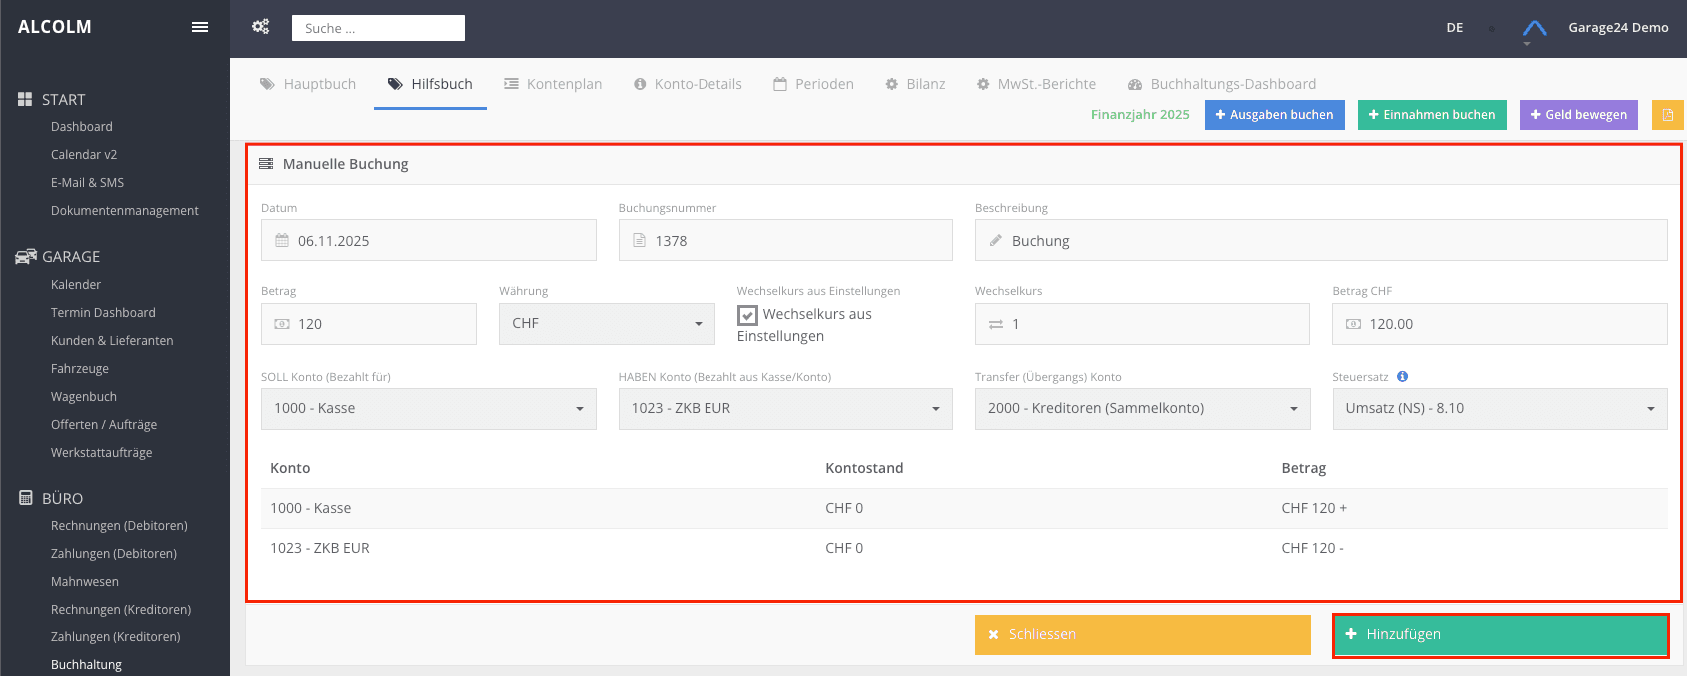Click the document icon in Buchungsnummer field
This screenshot has width=1687, height=676.
(x=640, y=241)
